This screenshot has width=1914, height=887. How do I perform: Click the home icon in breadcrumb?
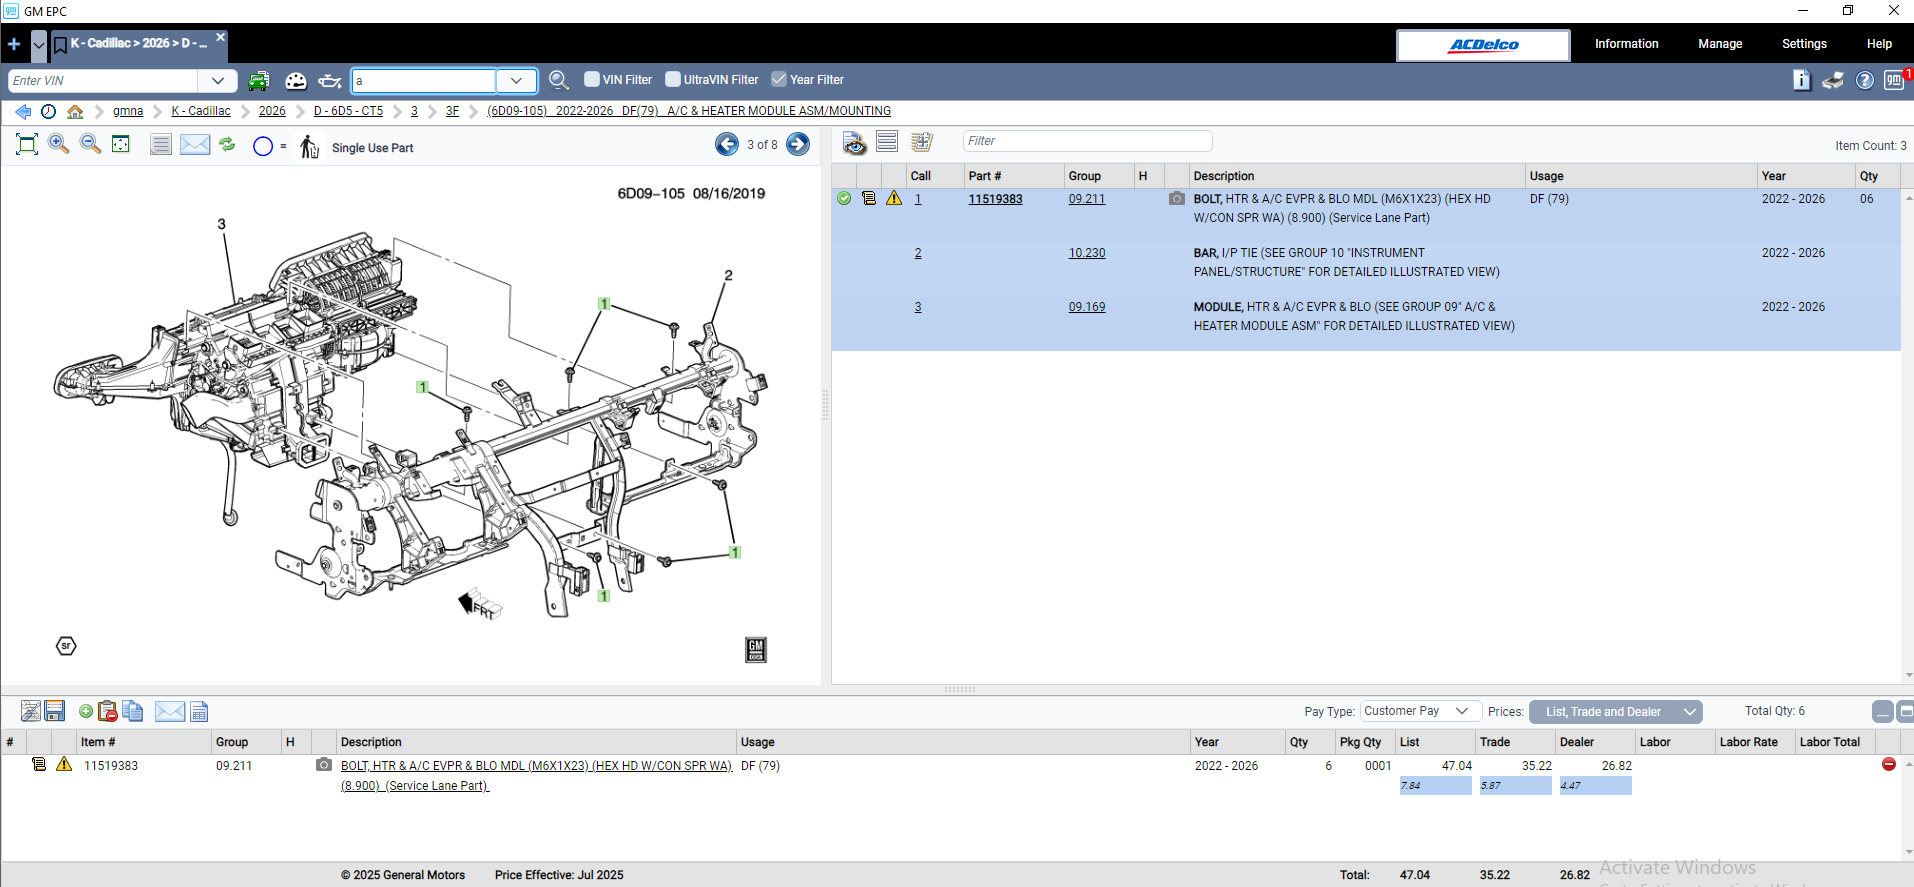click(x=75, y=111)
